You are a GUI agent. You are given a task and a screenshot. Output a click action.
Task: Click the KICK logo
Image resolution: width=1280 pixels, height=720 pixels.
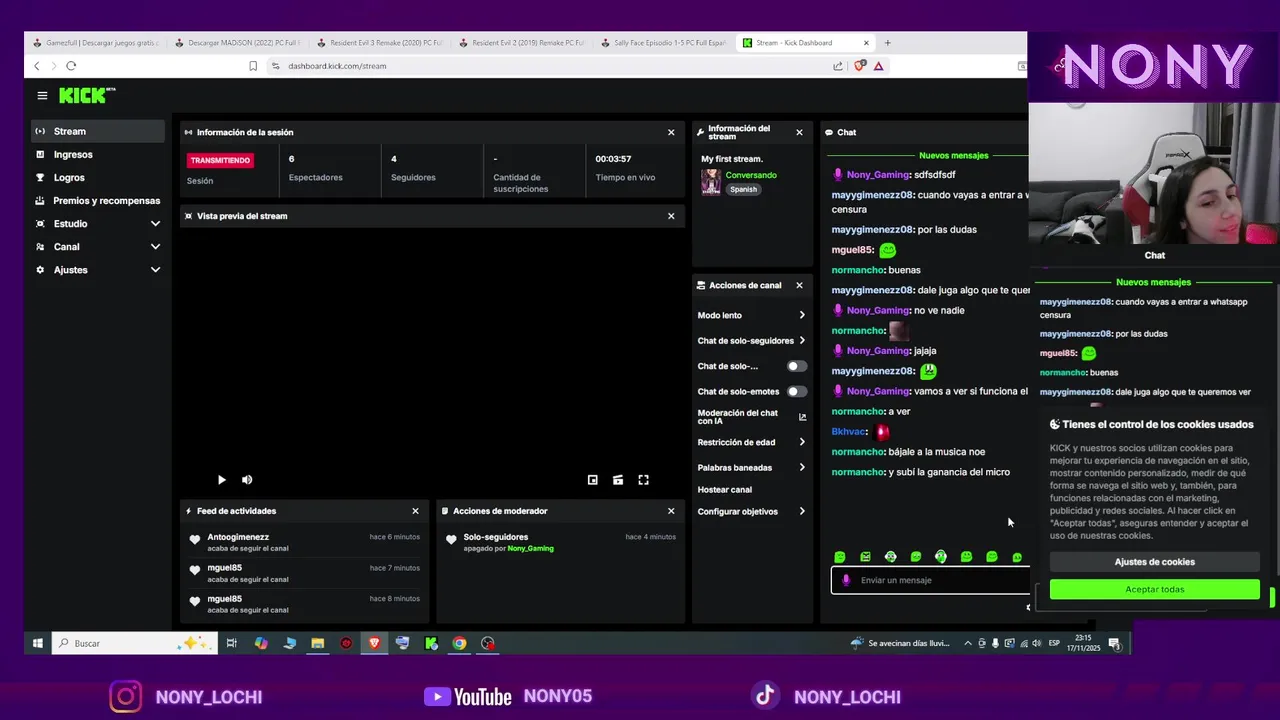(x=87, y=95)
